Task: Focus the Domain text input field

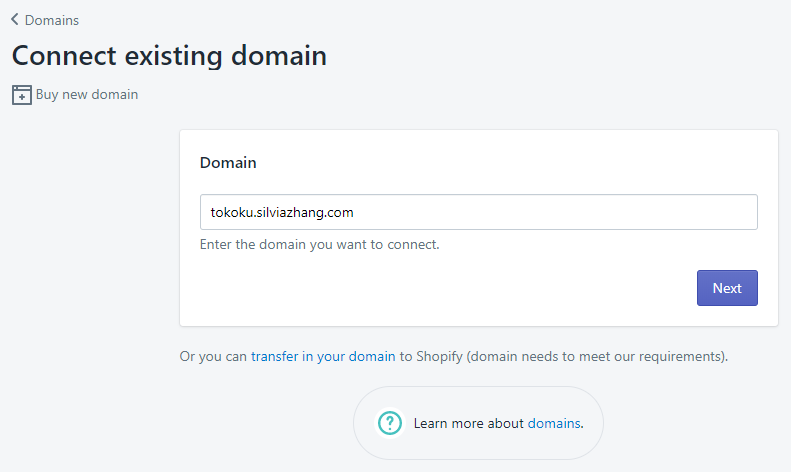Action: coord(479,212)
